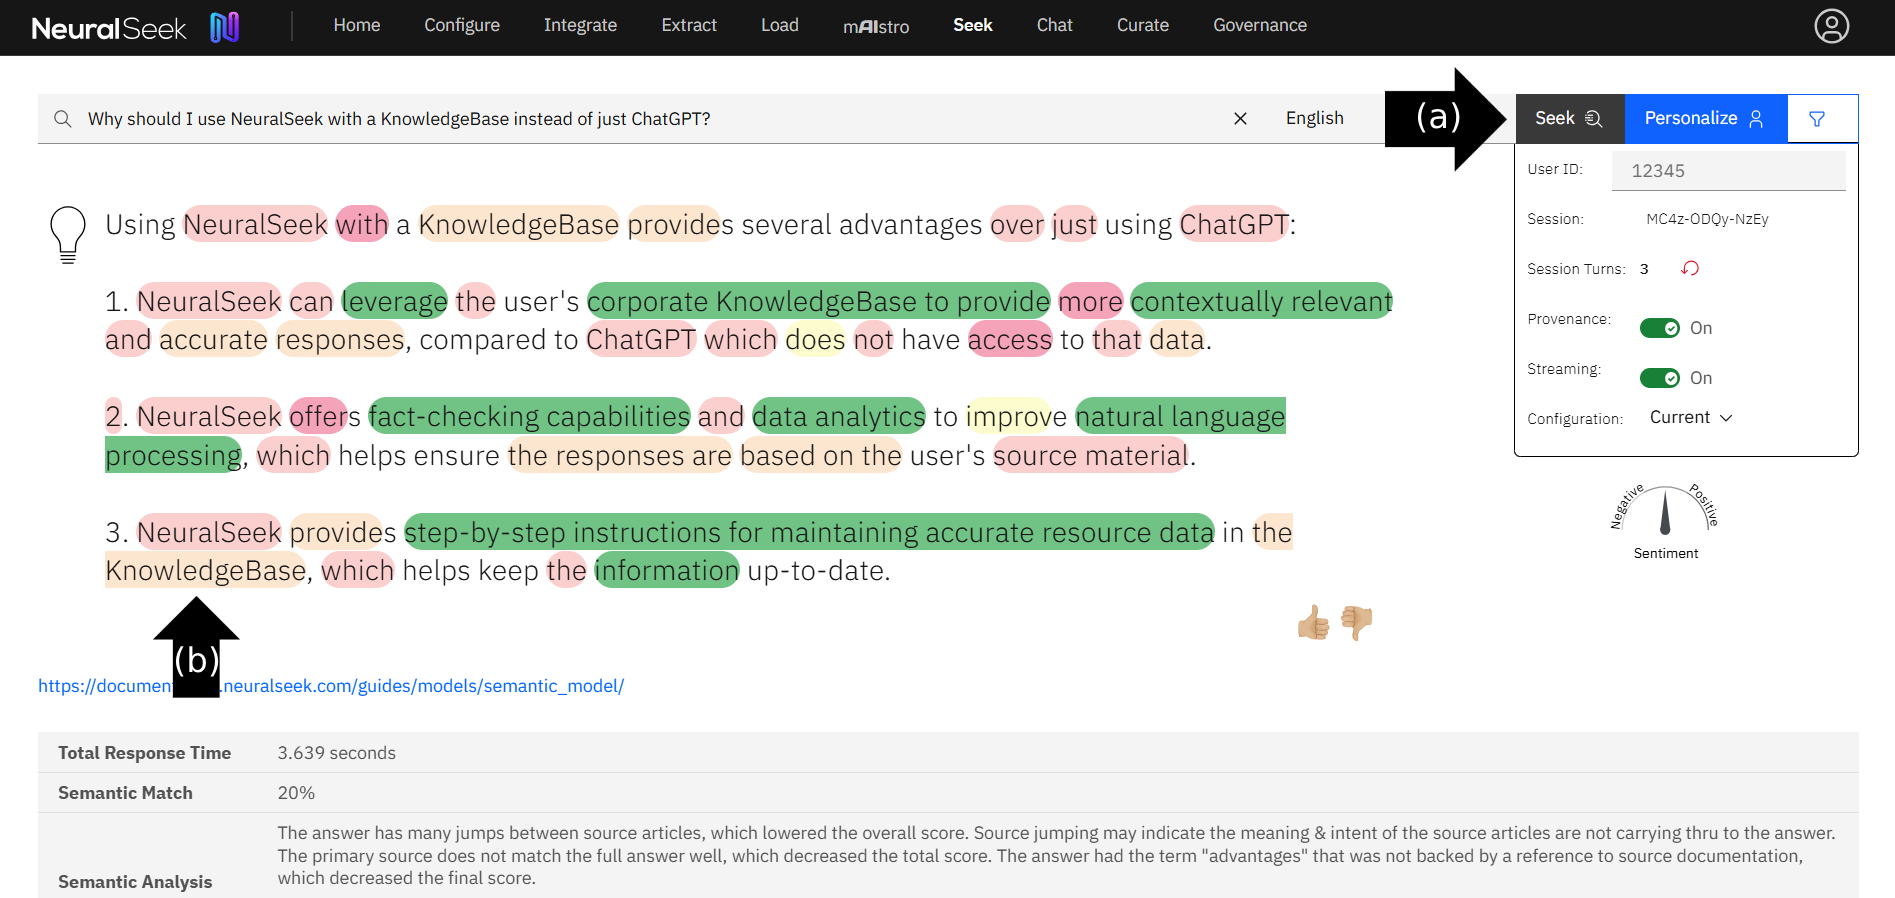The height and width of the screenshot is (898, 1895).
Task: Disable the Provenance toggle
Action: coord(1660,328)
